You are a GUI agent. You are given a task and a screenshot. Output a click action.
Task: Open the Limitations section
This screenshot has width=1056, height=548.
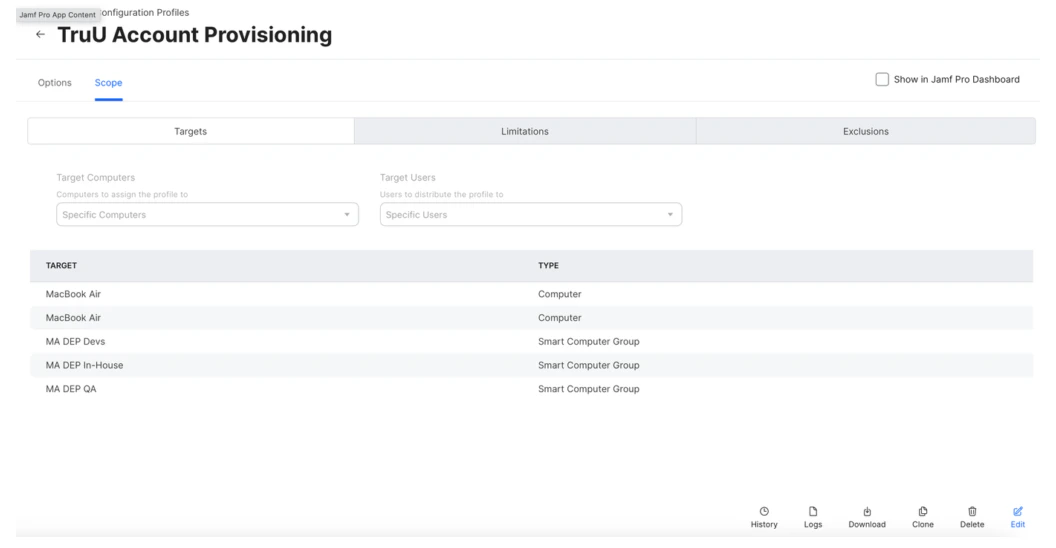pos(525,131)
